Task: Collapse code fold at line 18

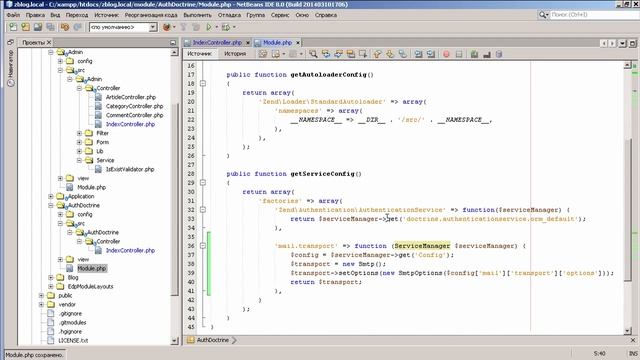Action: [203, 84]
